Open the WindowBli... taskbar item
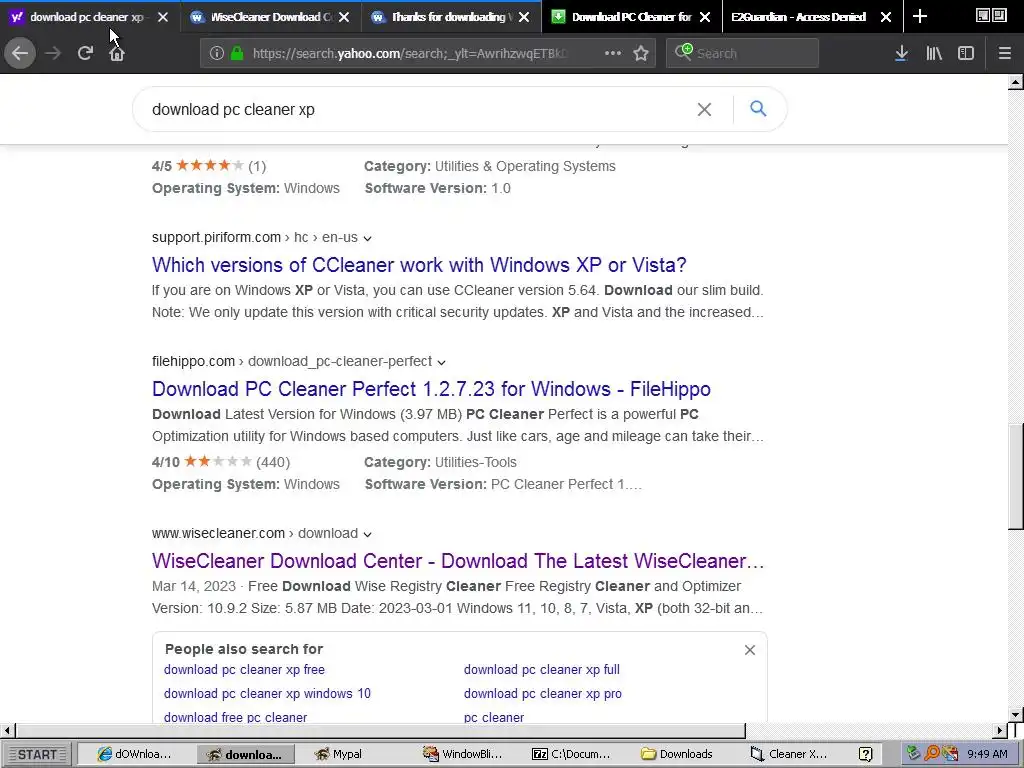 coord(462,754)
